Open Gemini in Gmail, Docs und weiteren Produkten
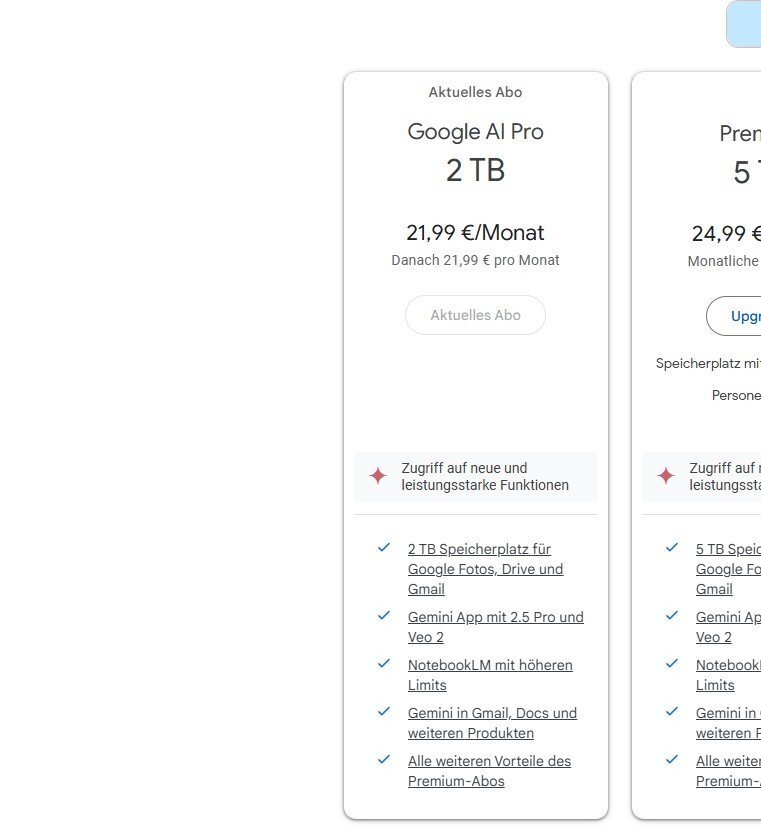Viewport: 761px width, 837px height. pos(492,713)
